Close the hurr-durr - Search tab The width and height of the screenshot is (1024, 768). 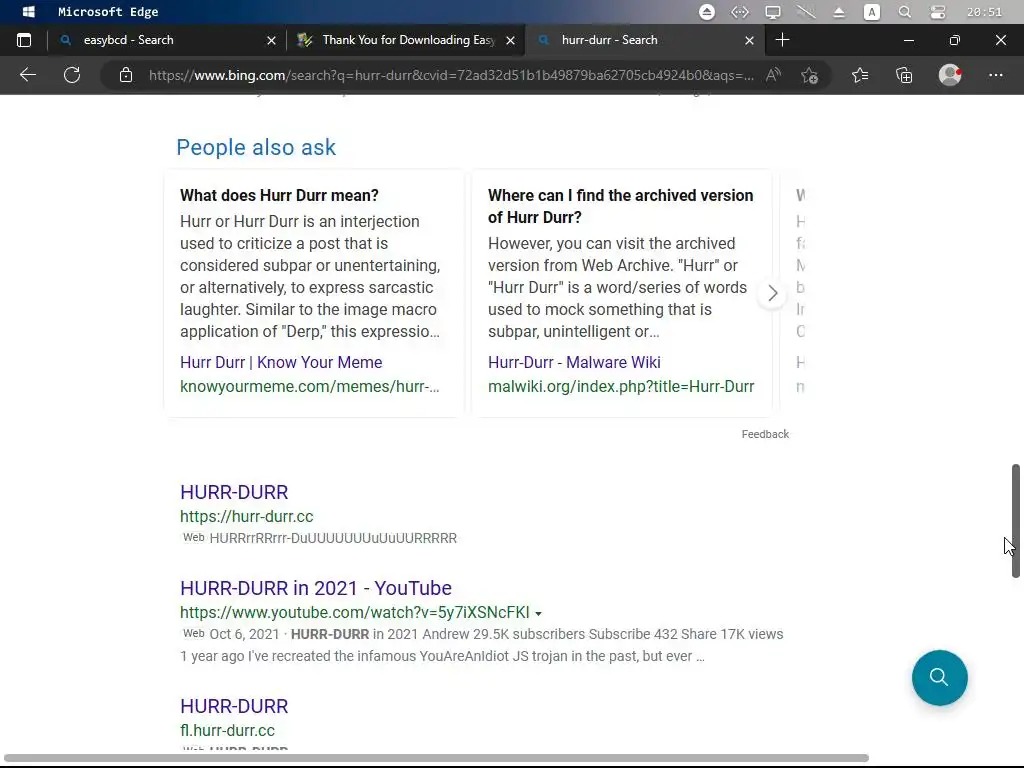point(750,40)
